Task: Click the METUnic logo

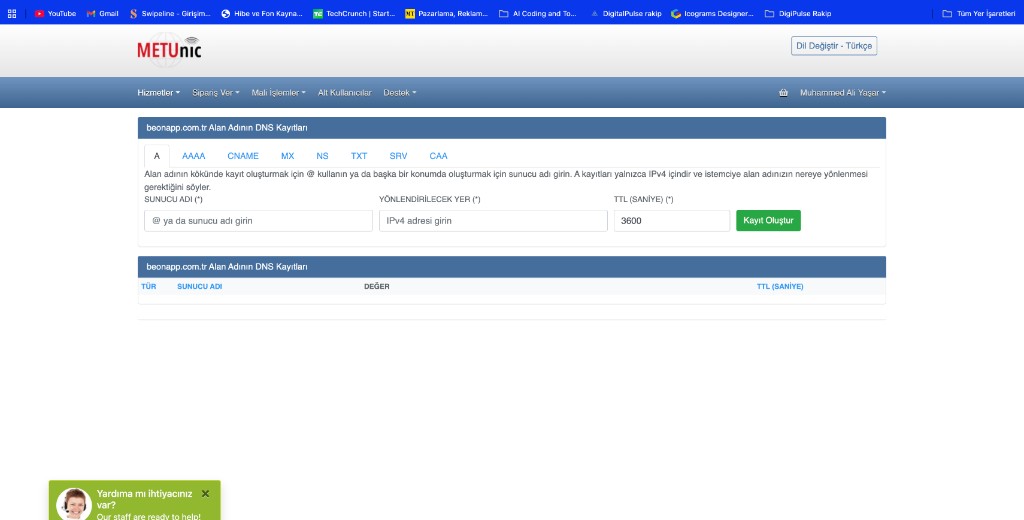Action: pyautogui.click(x=169, y=50)
